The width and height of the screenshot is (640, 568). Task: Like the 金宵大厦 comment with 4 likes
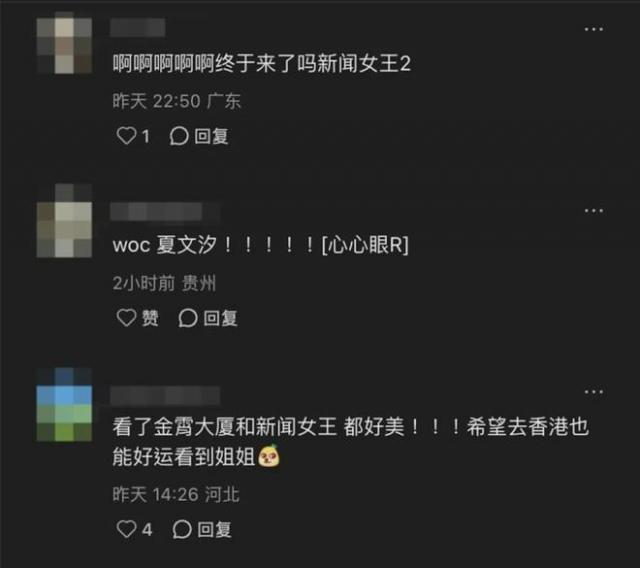tap(126, 529)
